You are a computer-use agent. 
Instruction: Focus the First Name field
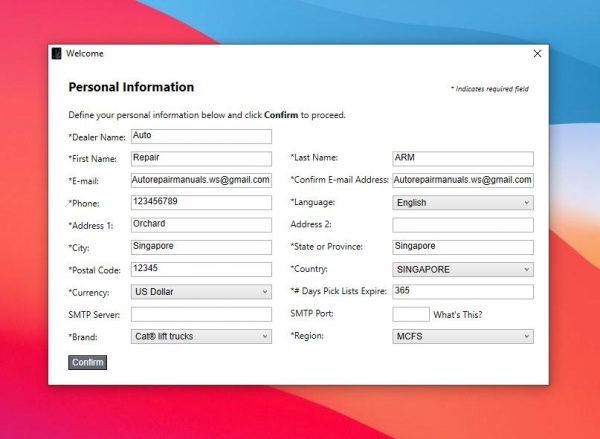(201, 158)
